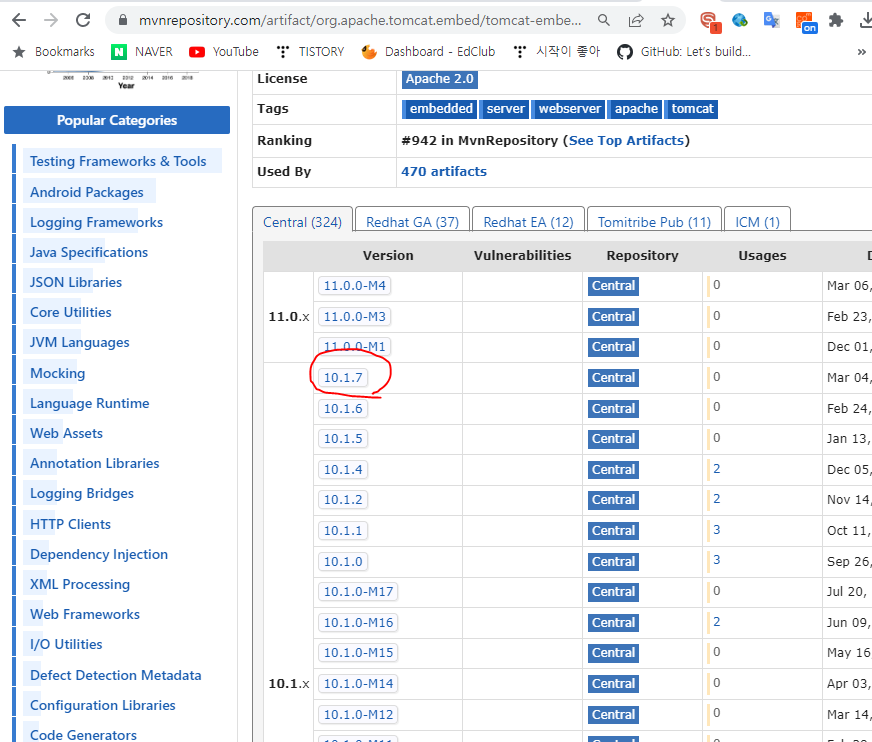Open the Extensions puzzle icon

[835, 21]
